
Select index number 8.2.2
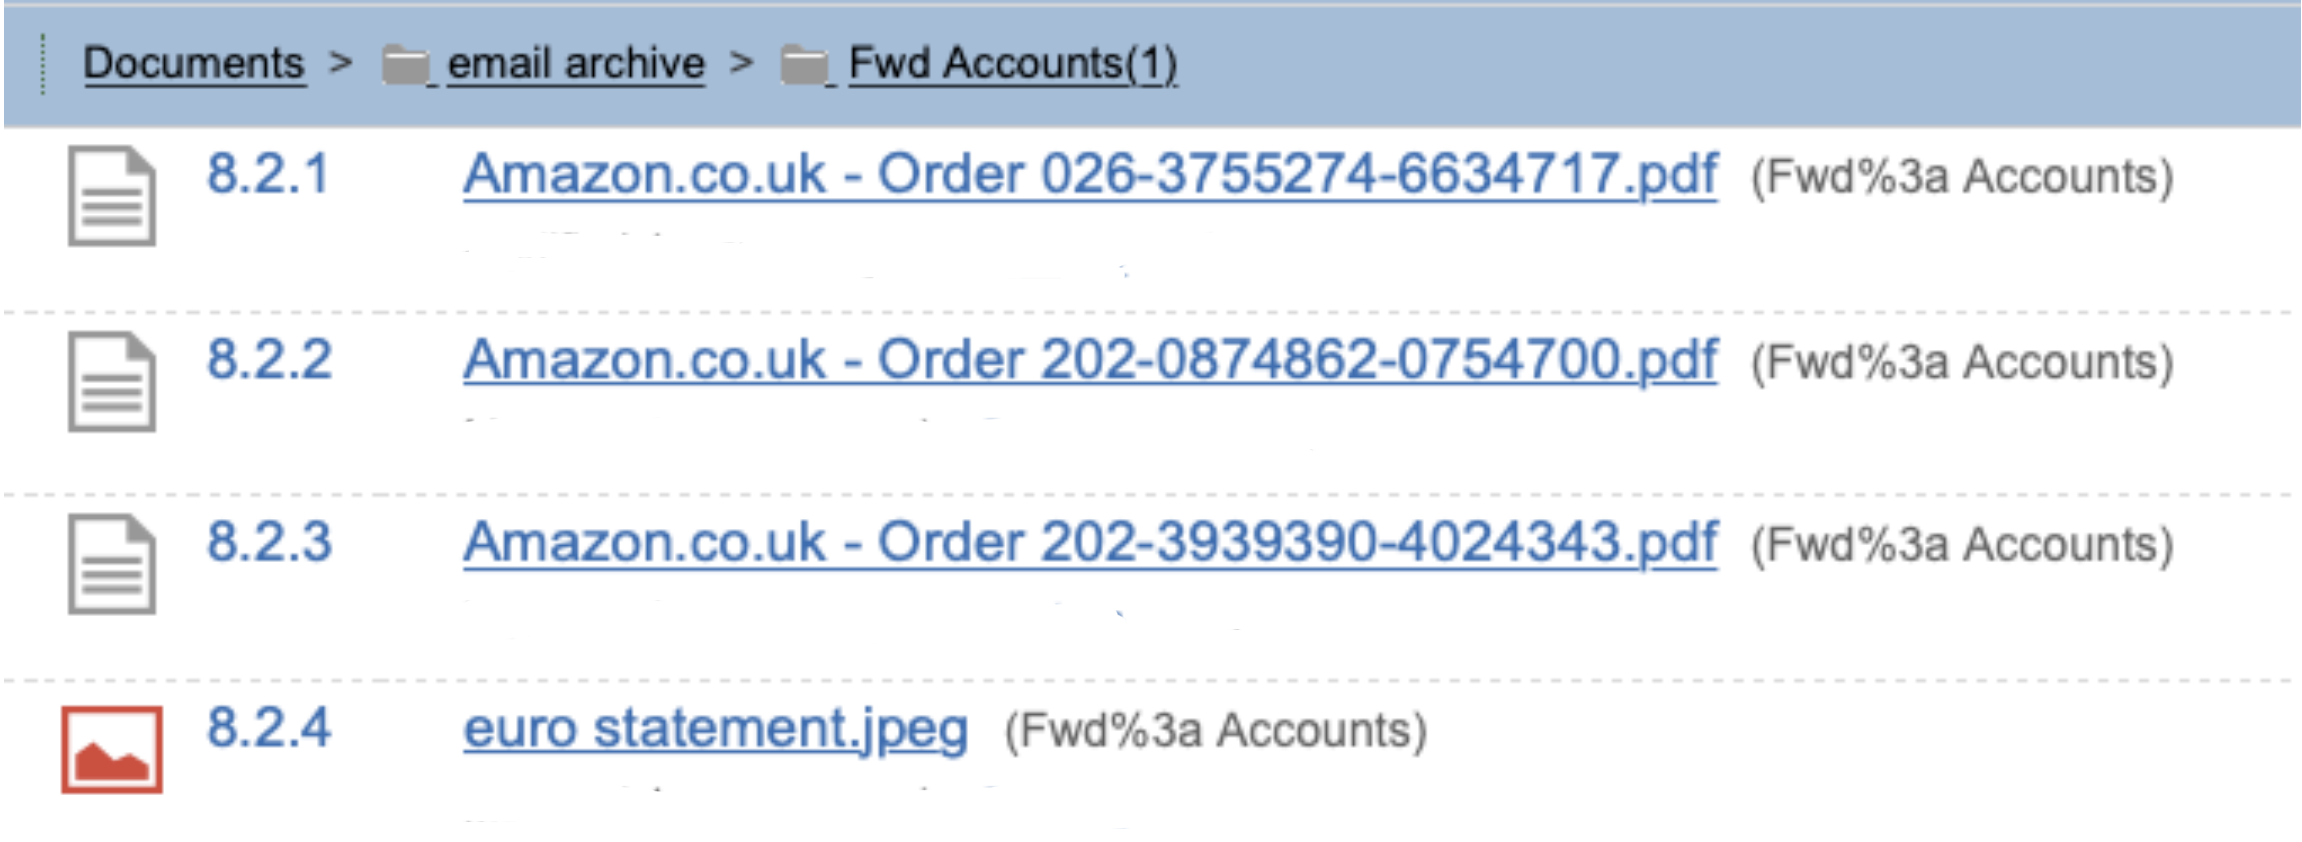[x=268, y=360]
